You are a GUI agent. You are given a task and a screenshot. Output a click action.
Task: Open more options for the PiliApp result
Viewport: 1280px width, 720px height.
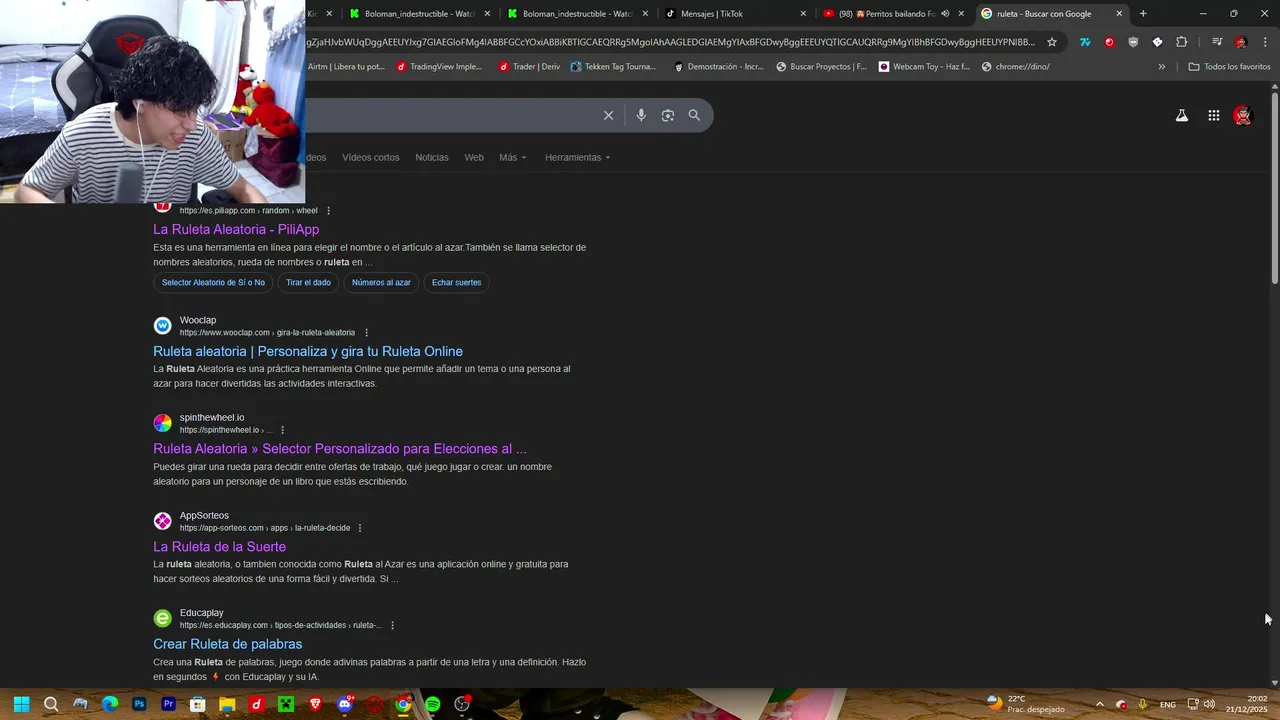328,211
